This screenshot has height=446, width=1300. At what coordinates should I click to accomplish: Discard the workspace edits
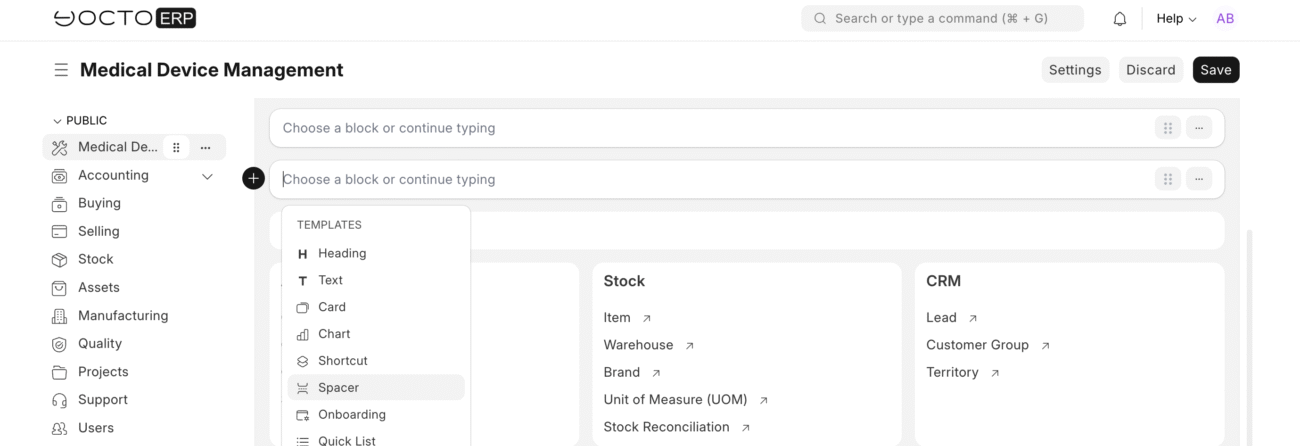click(1150, 70)
